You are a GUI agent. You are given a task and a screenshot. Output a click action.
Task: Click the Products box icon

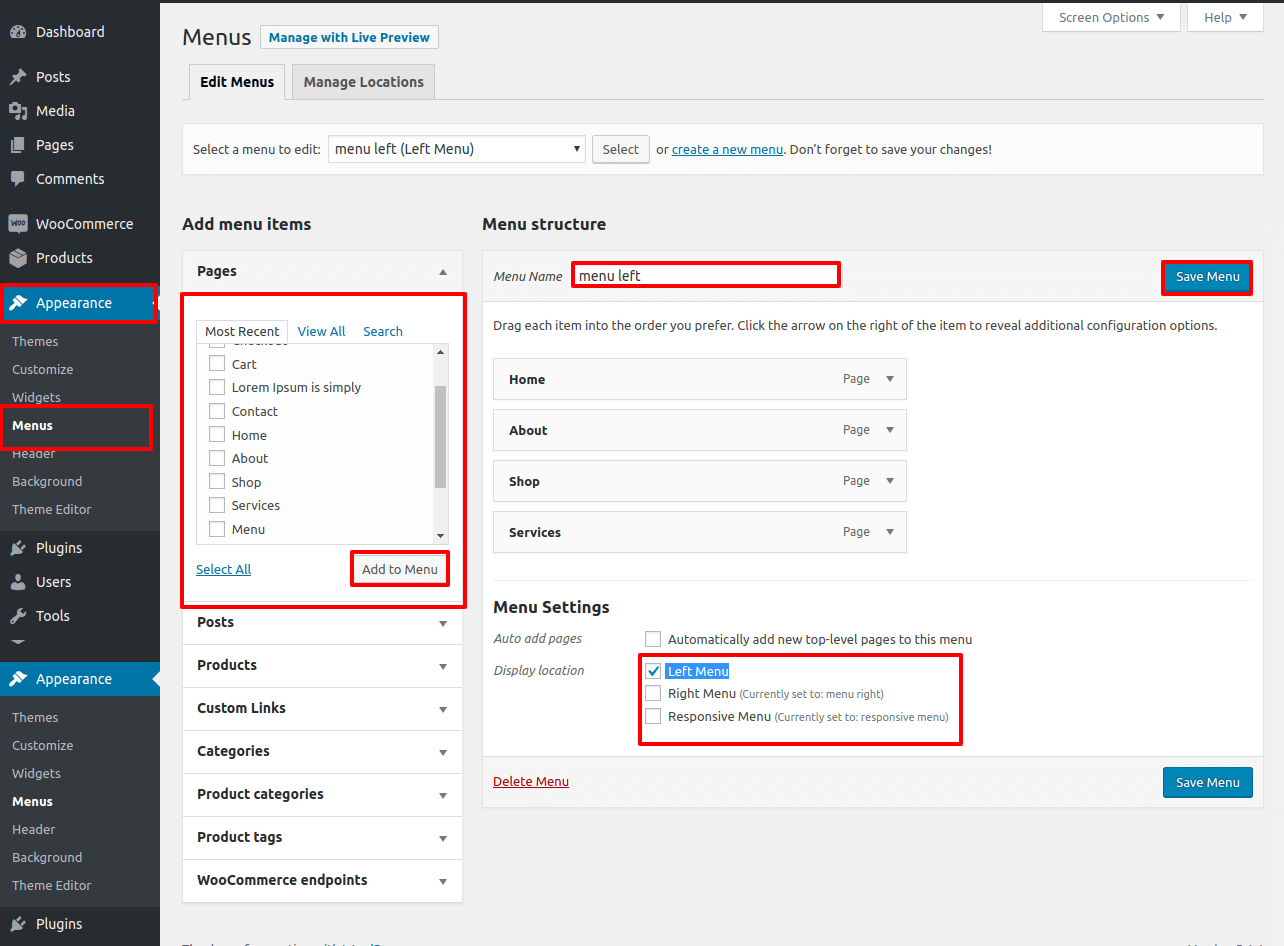(18, 258)
